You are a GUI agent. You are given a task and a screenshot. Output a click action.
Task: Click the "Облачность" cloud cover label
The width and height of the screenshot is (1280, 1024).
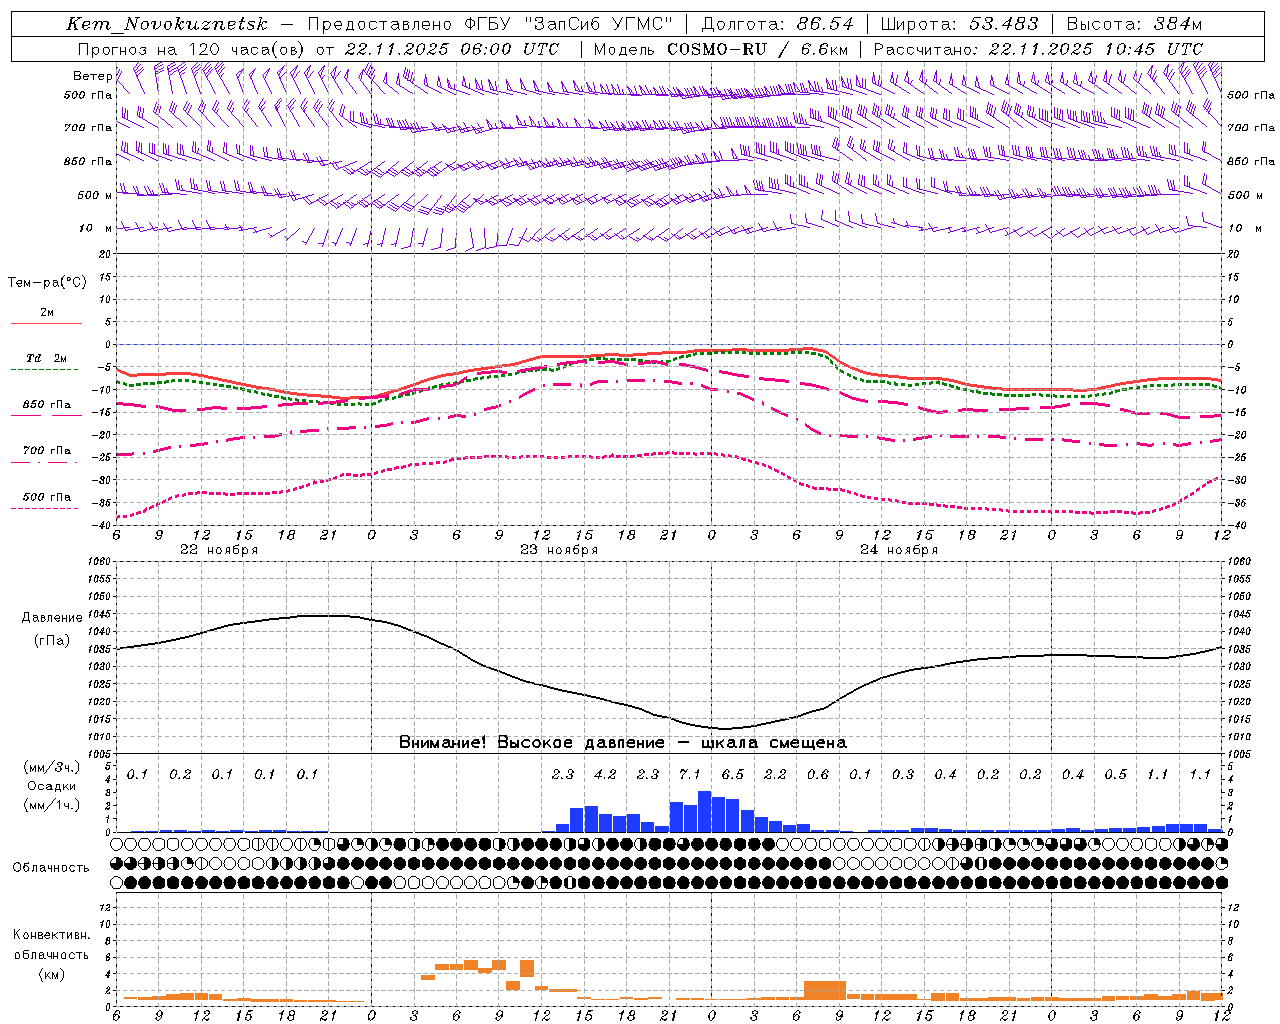coord(51,867)
